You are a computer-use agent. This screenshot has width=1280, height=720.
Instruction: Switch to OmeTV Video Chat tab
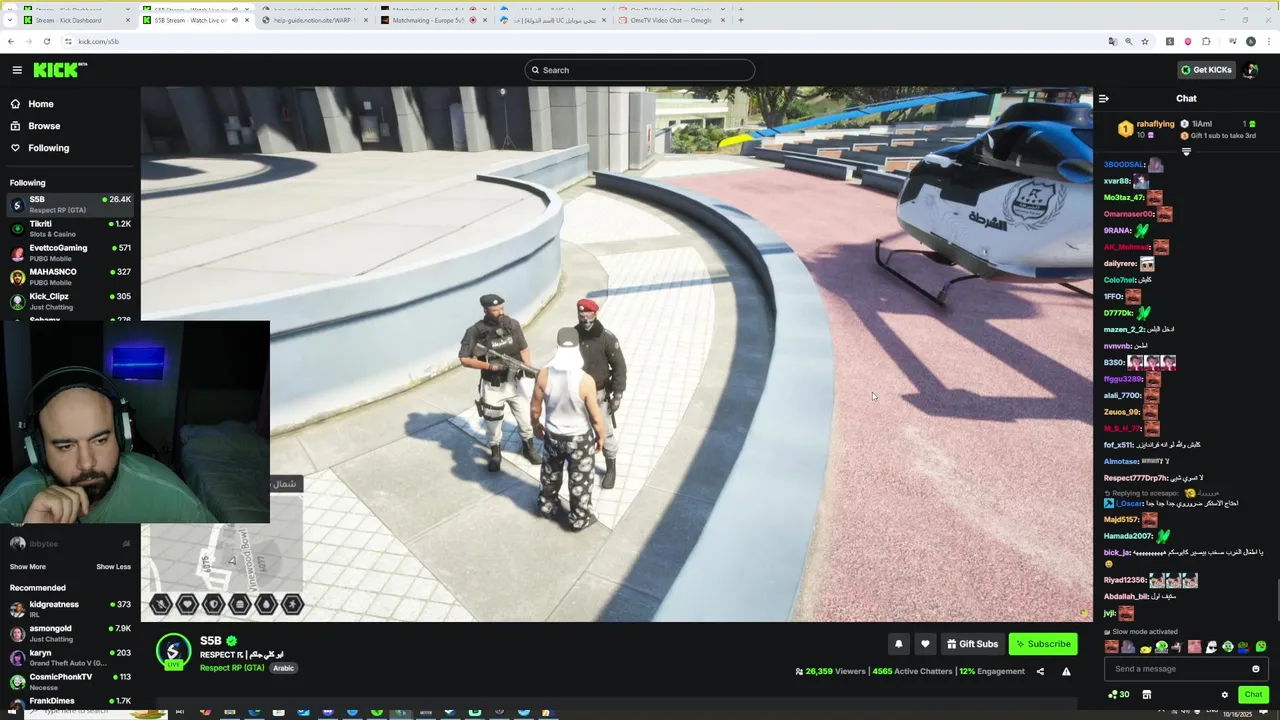point(671,20)
